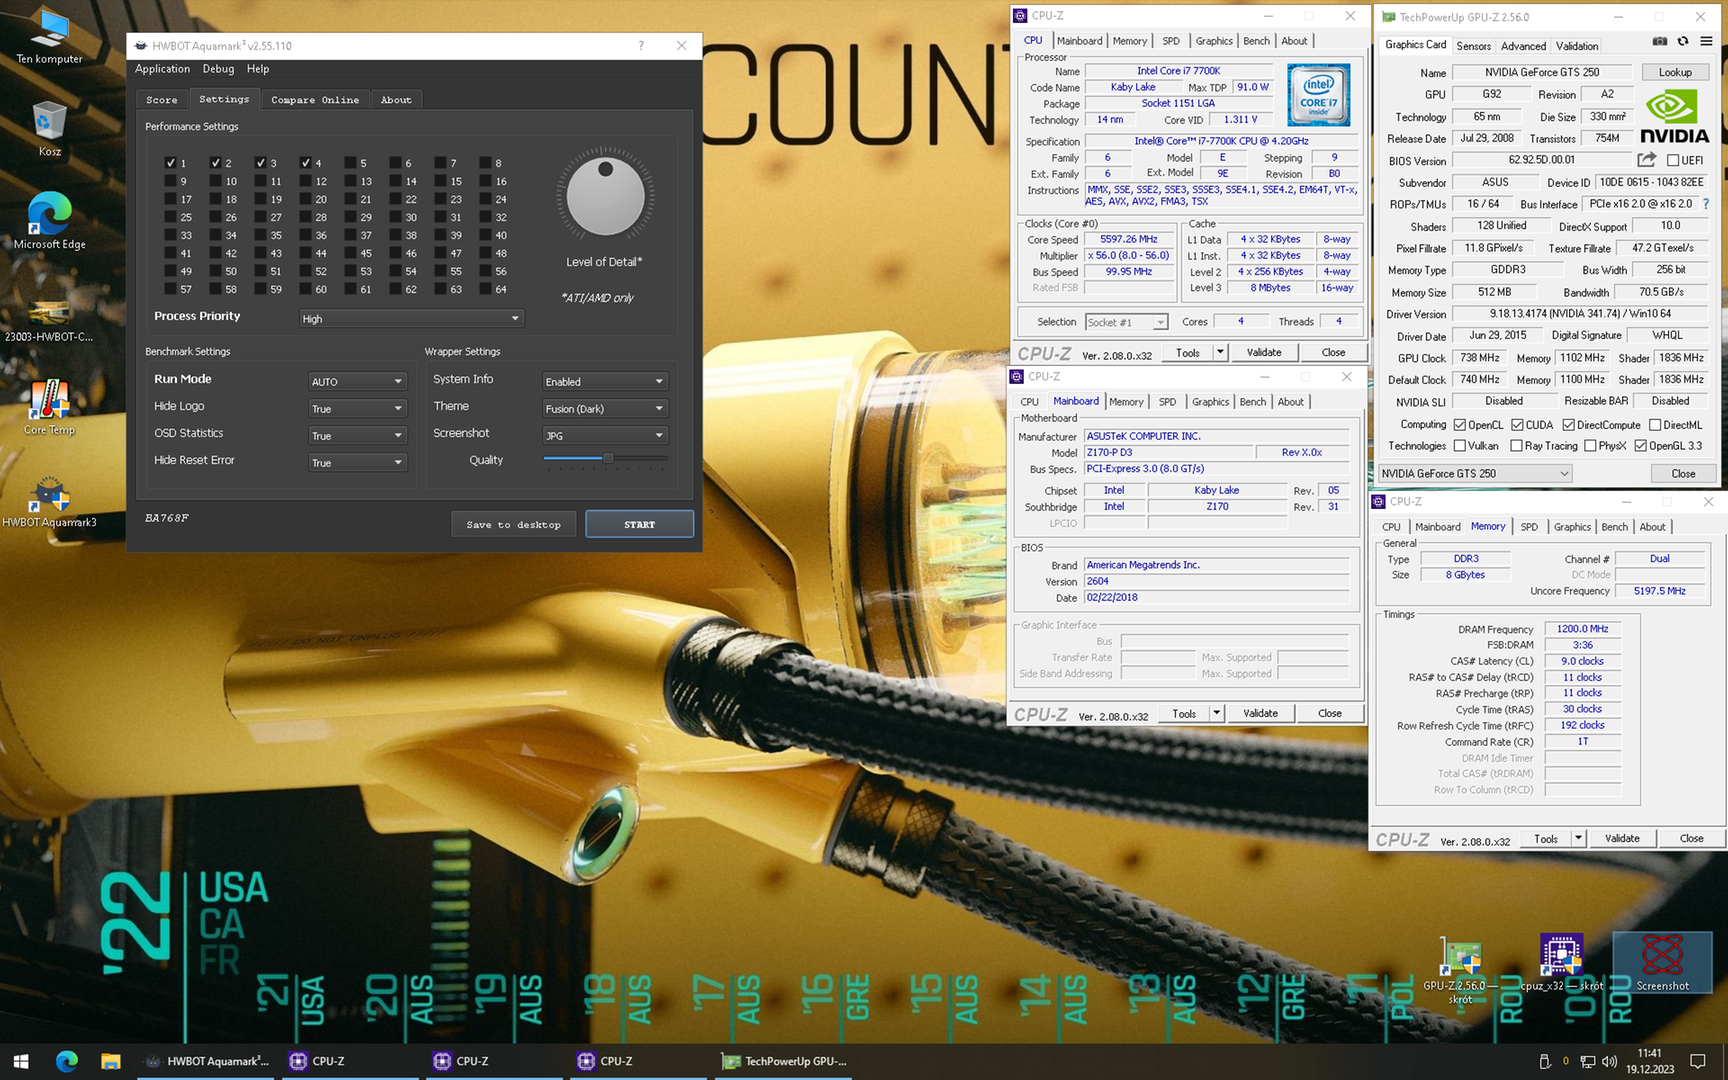
Task: Click Tools button in CPU-Z Memory window
Action: pos(1546,838)
